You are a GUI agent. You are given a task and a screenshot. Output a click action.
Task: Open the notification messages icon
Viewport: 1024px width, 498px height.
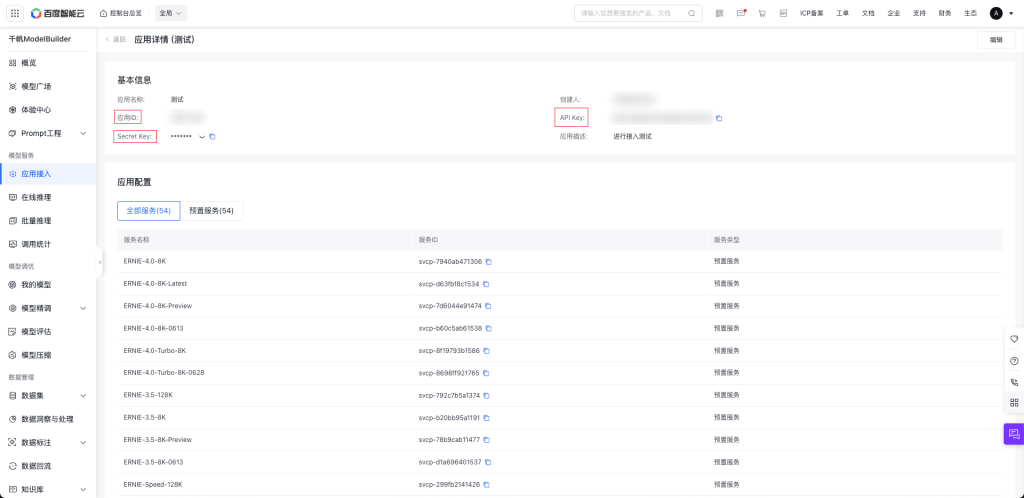[741, 13]
